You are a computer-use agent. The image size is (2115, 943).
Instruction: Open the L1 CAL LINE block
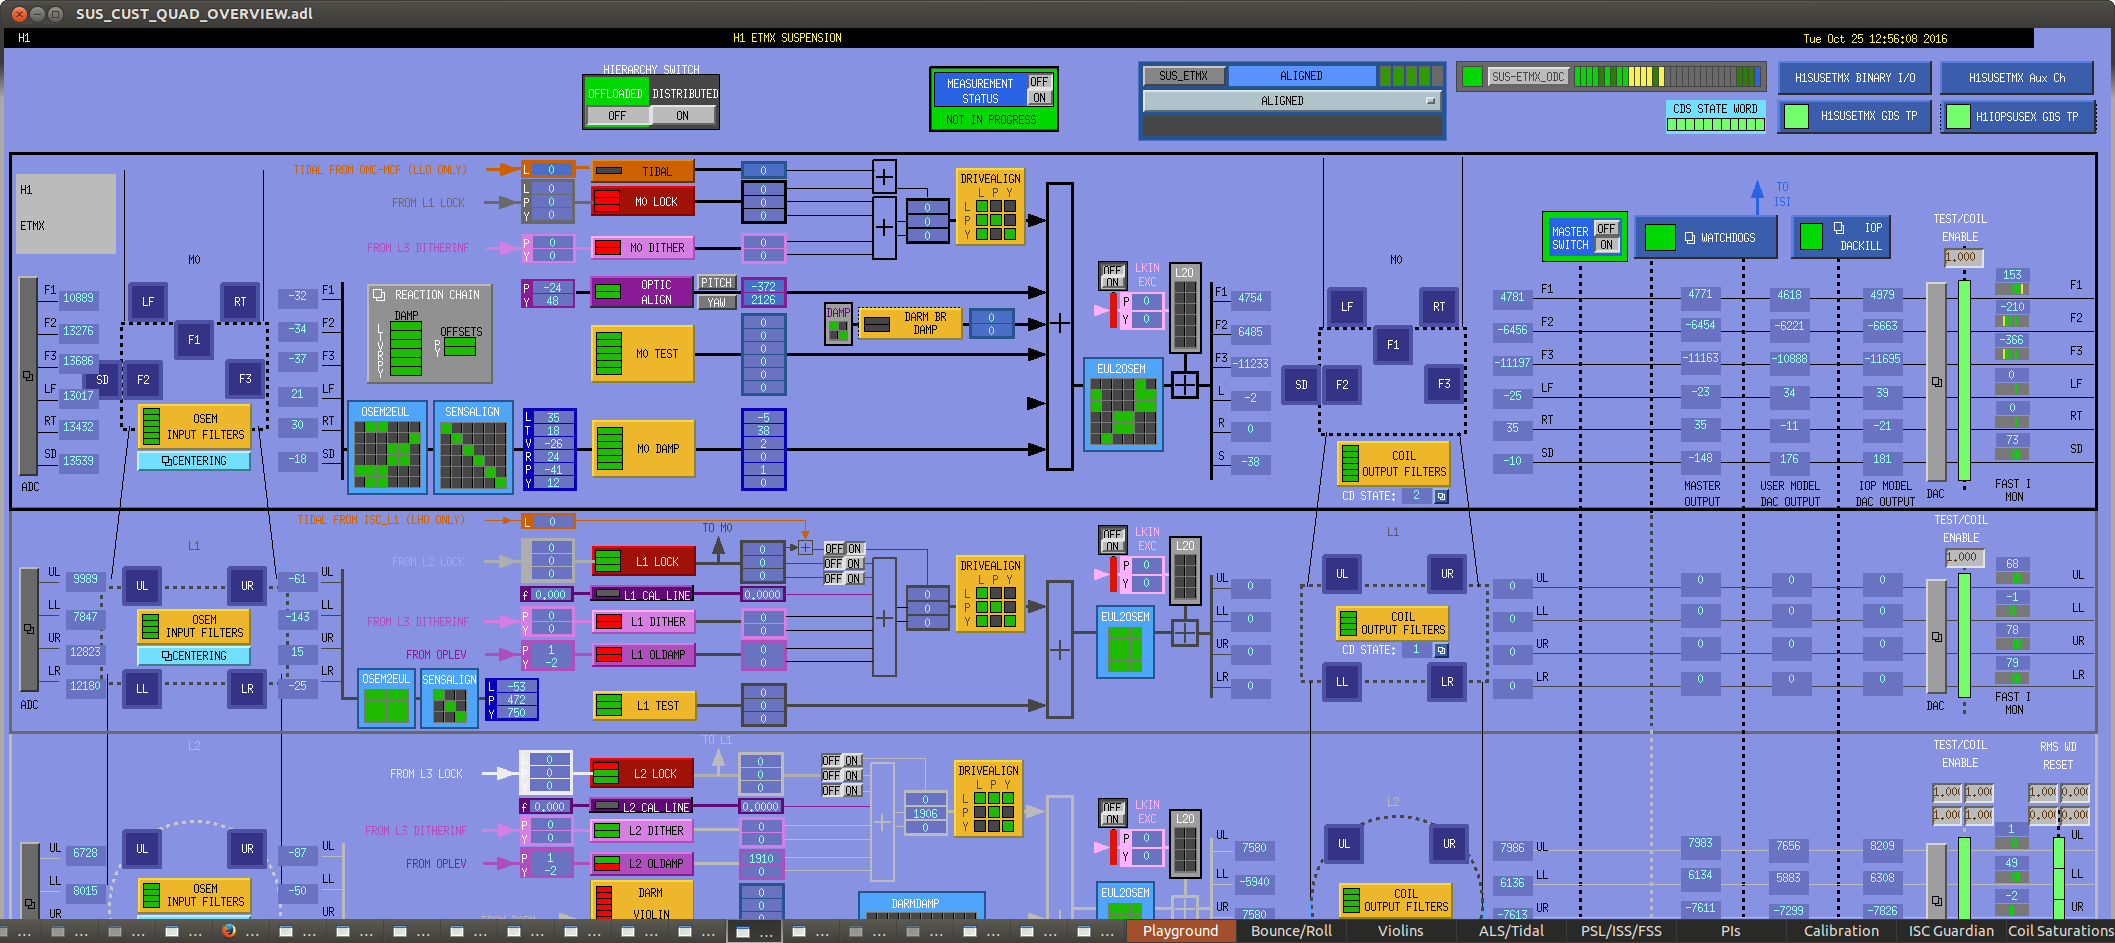pos(643,594)
